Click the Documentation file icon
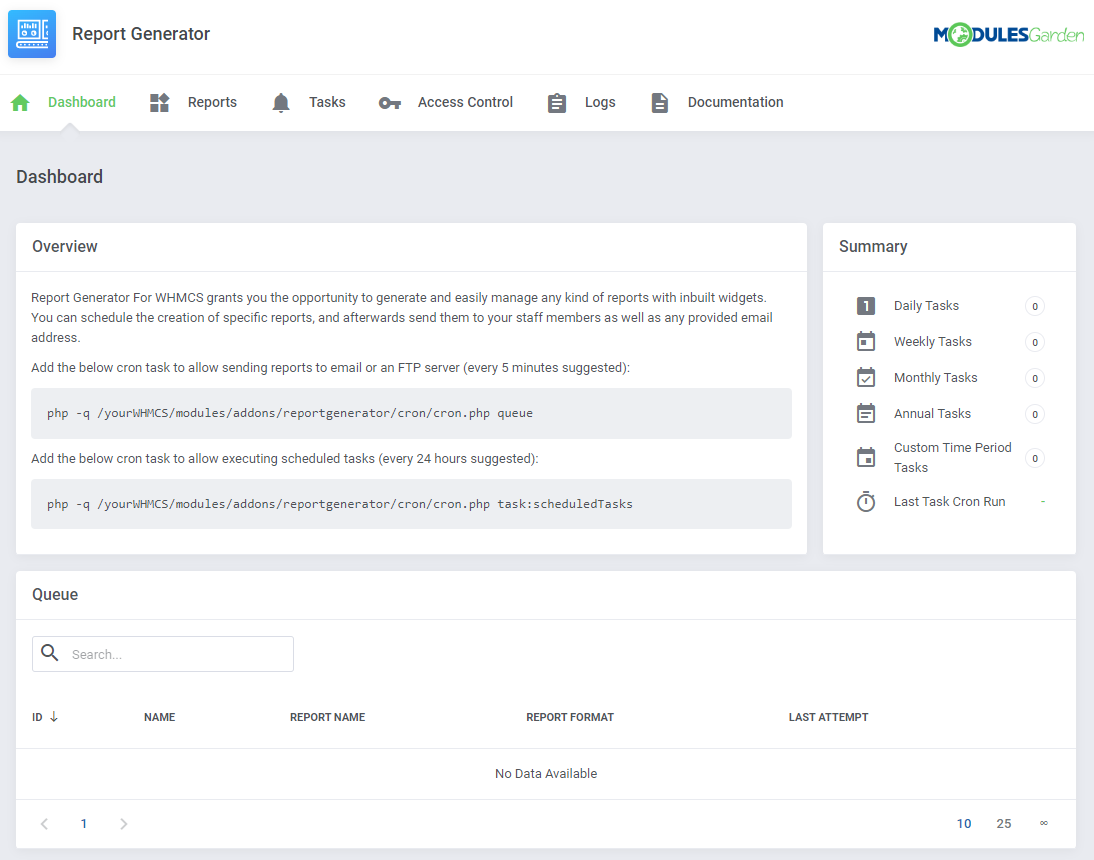 click(x=659, y=103)
